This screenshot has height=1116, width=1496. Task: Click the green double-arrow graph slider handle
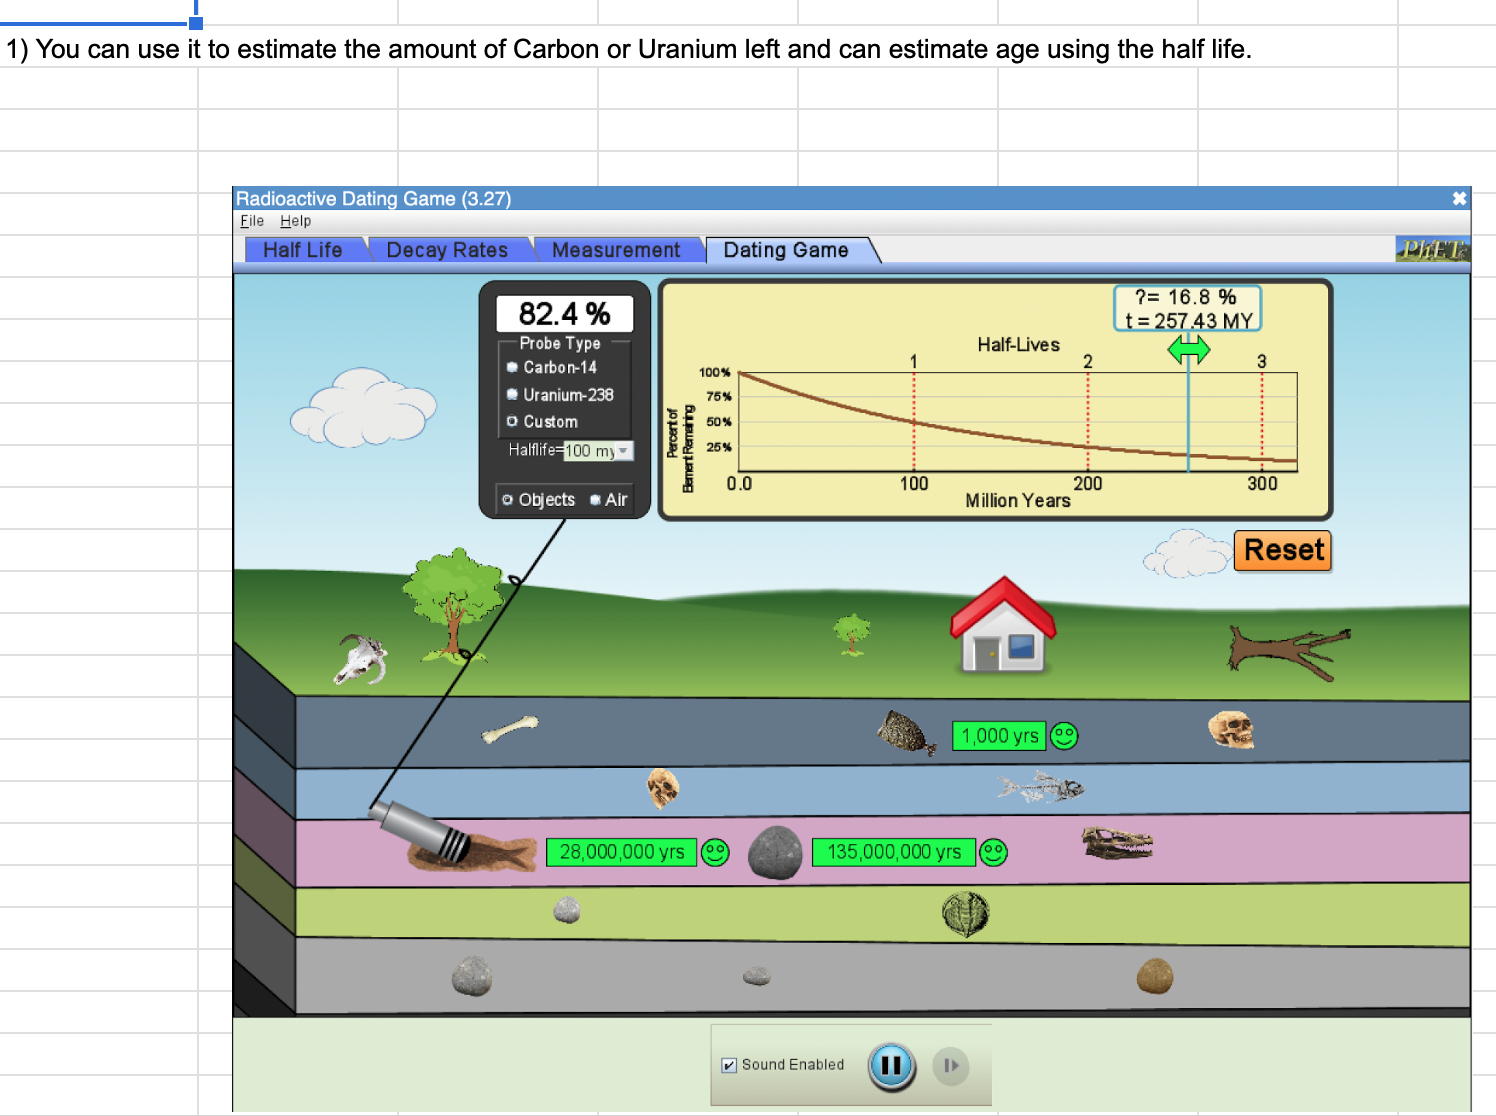tap(1189, 349)
